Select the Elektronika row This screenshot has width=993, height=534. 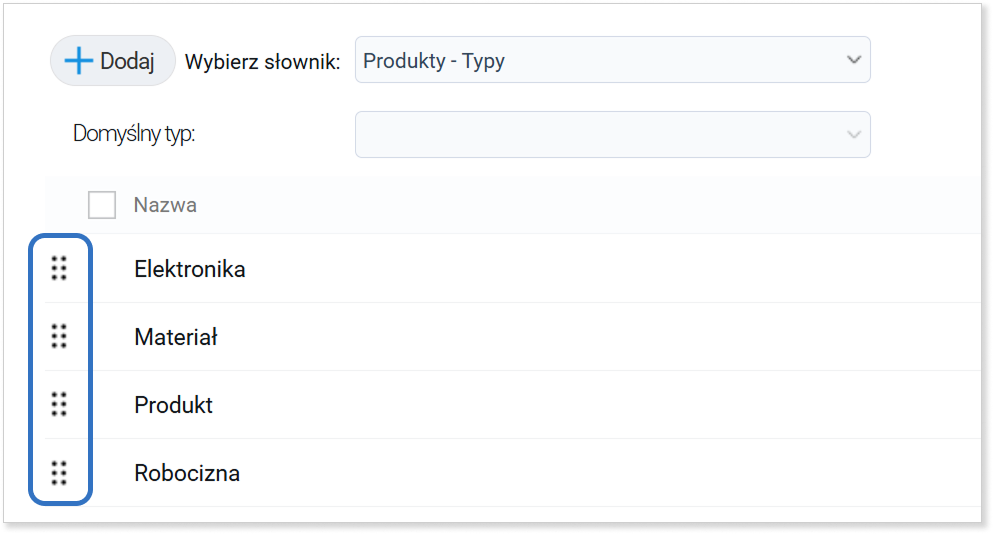pos(513,269)
